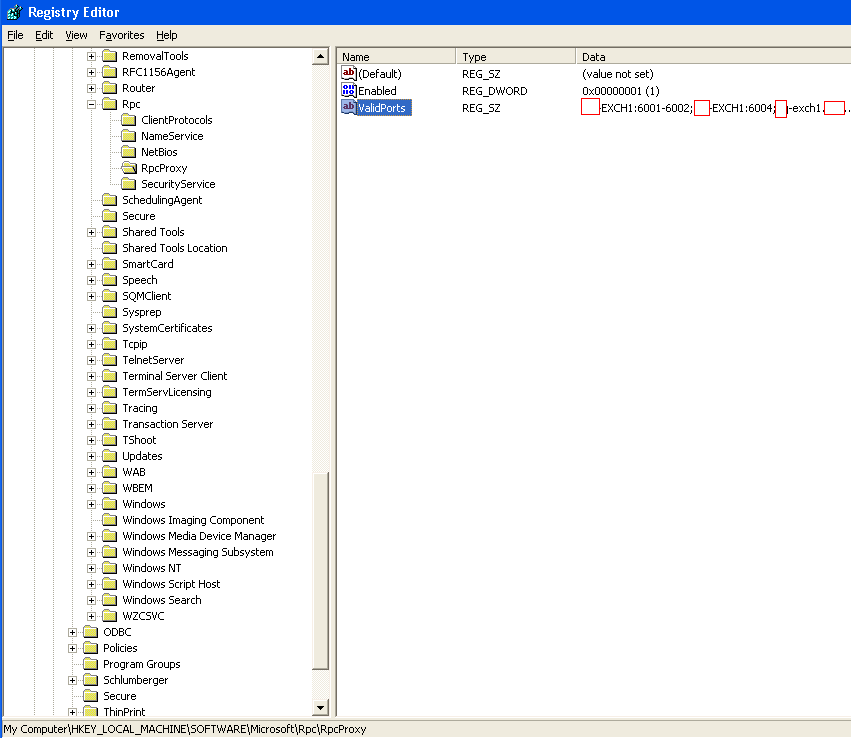Image resolution: width=851 pixels, height=738 pixels.
Task: Collapse the Rpc key
Action: click(92, 104)
